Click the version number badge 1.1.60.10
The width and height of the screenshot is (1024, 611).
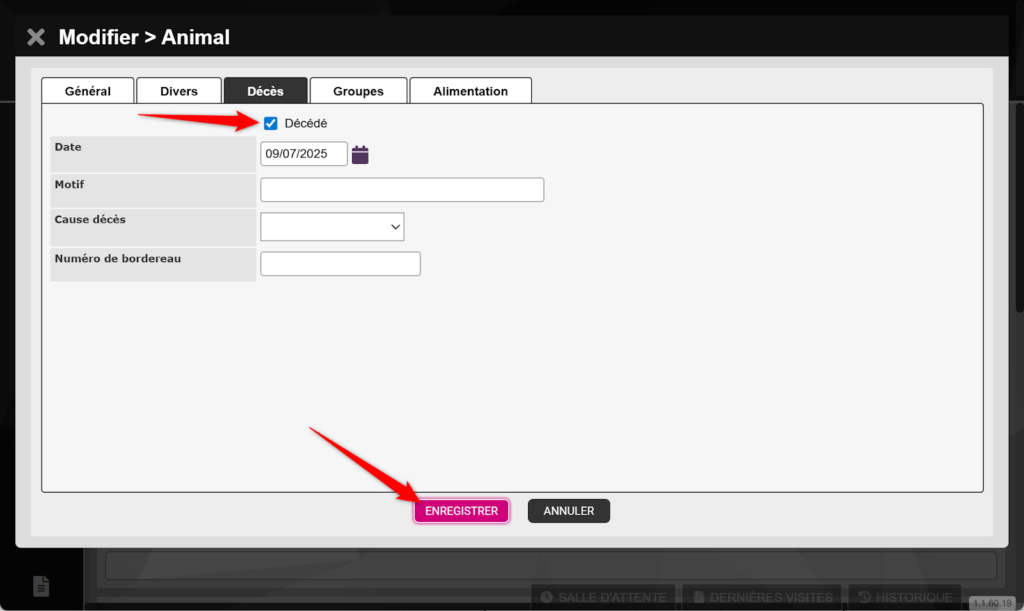(993, 604)
